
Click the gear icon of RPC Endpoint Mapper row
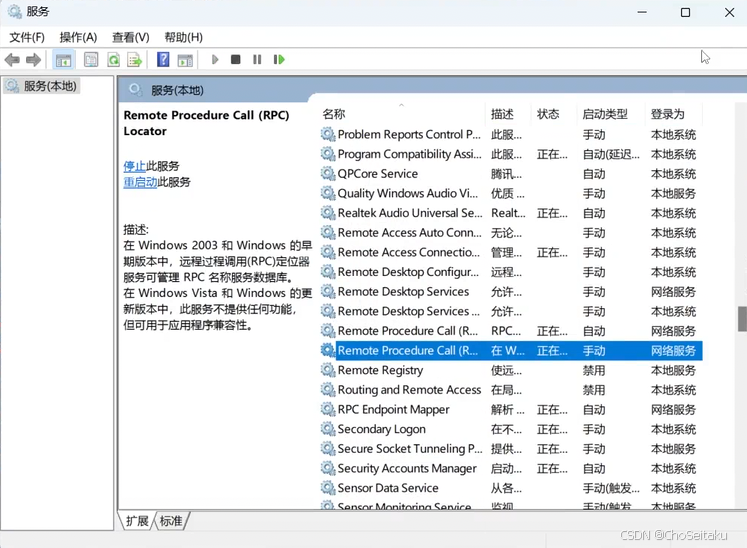tap(328, 409)
